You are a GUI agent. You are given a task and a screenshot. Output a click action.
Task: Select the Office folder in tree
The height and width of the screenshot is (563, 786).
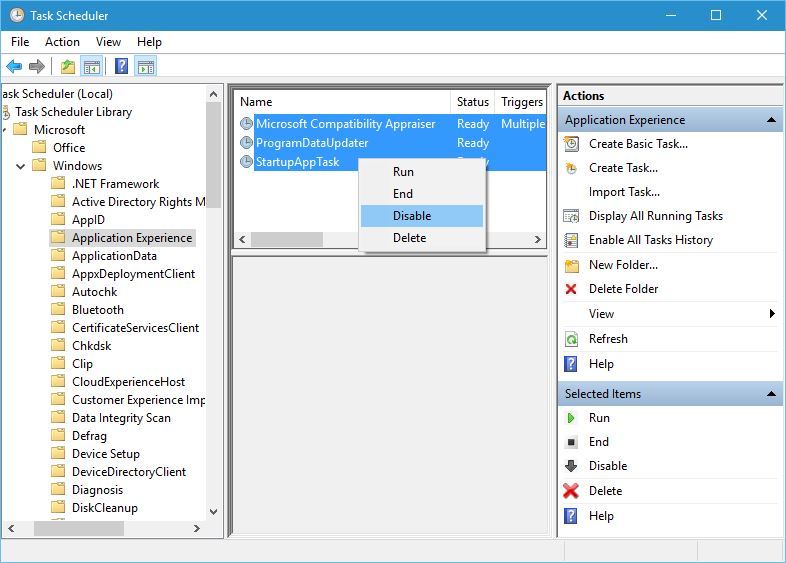pyautogui.click(x=69, y=148)
